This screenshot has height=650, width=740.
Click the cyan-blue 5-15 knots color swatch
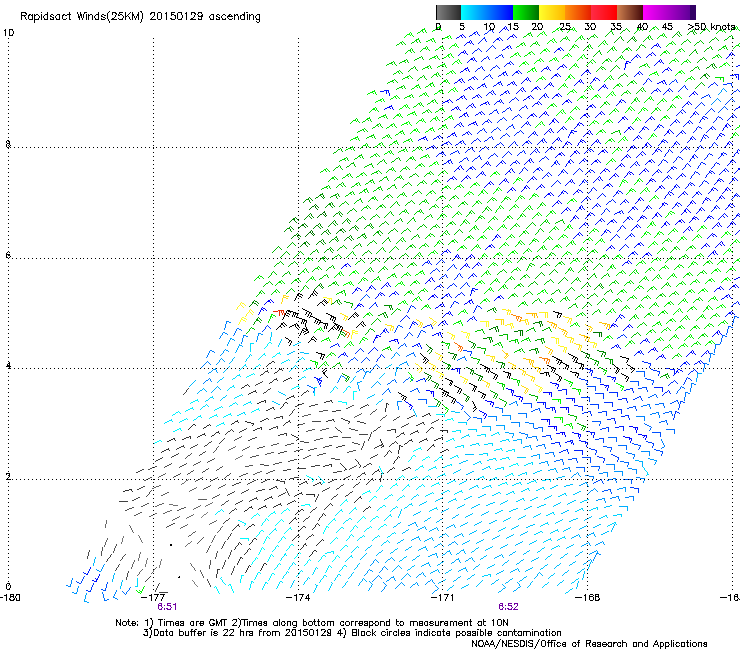pos(487,12)
